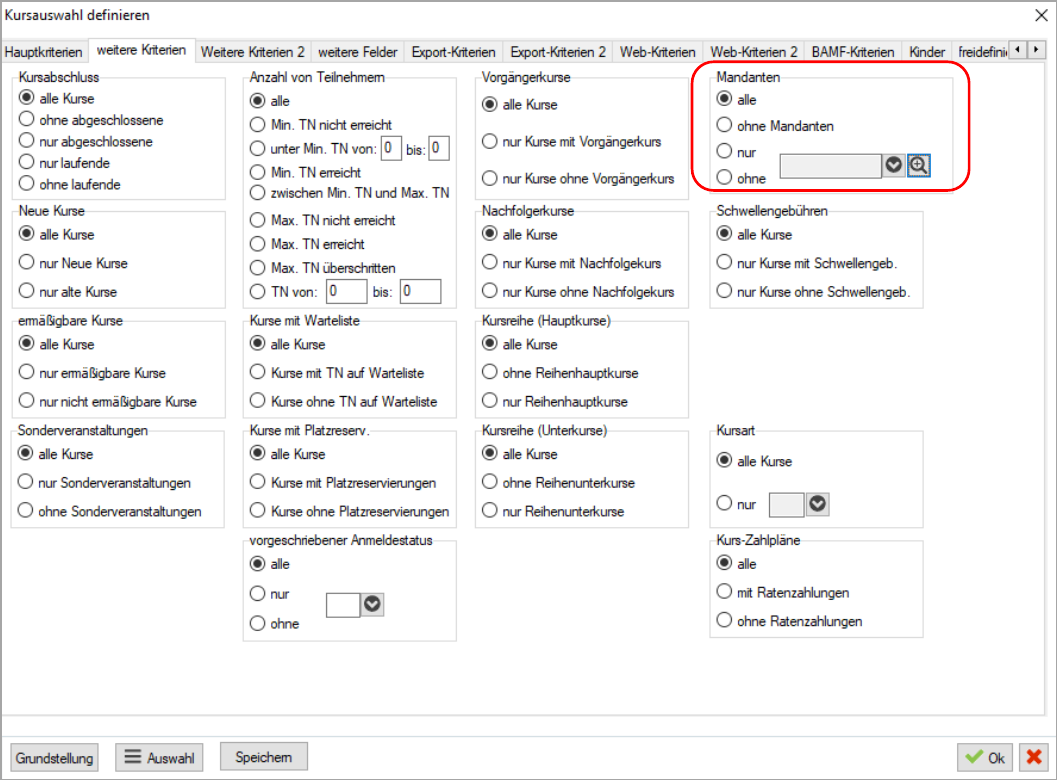Image resolution: width=1057 pixels, height=780 pixels.
Task: Click the red X cancel button
Action: 1034,757
